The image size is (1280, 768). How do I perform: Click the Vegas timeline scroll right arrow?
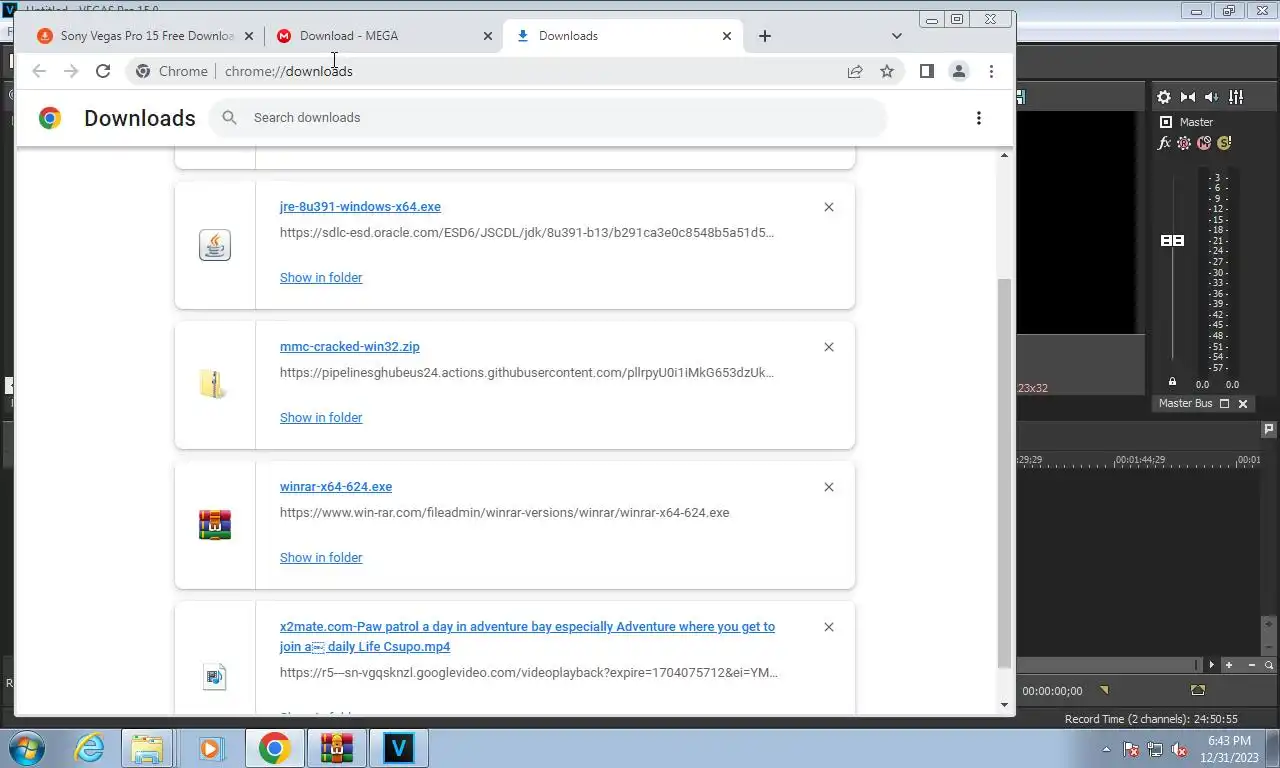coord(1212,665)
